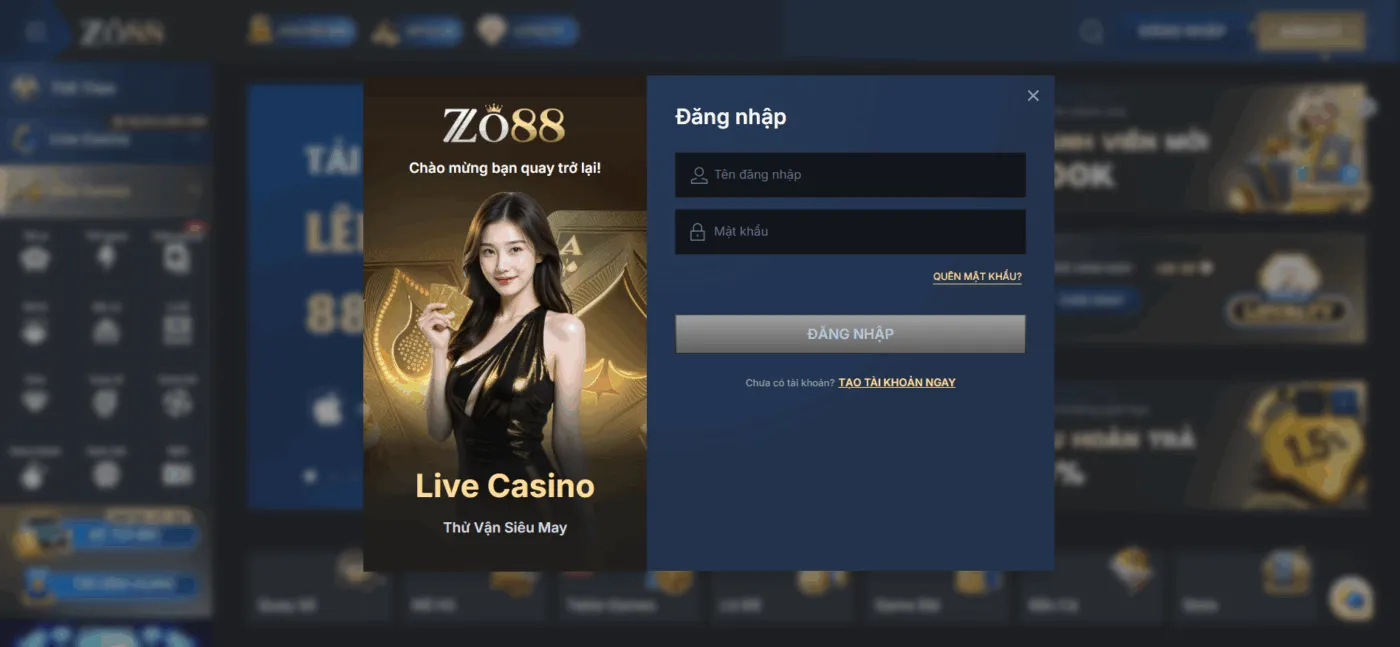
Task: Submit with the gray ĐĂNG NHẬP button
Action: pos(850,334)
